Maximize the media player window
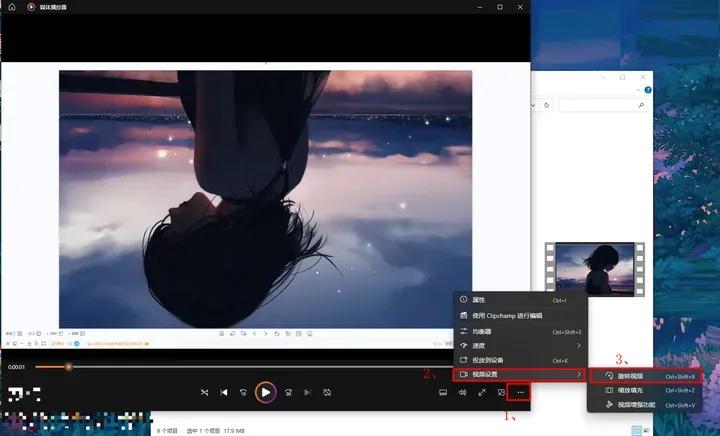720x436 pixels. 500,7
